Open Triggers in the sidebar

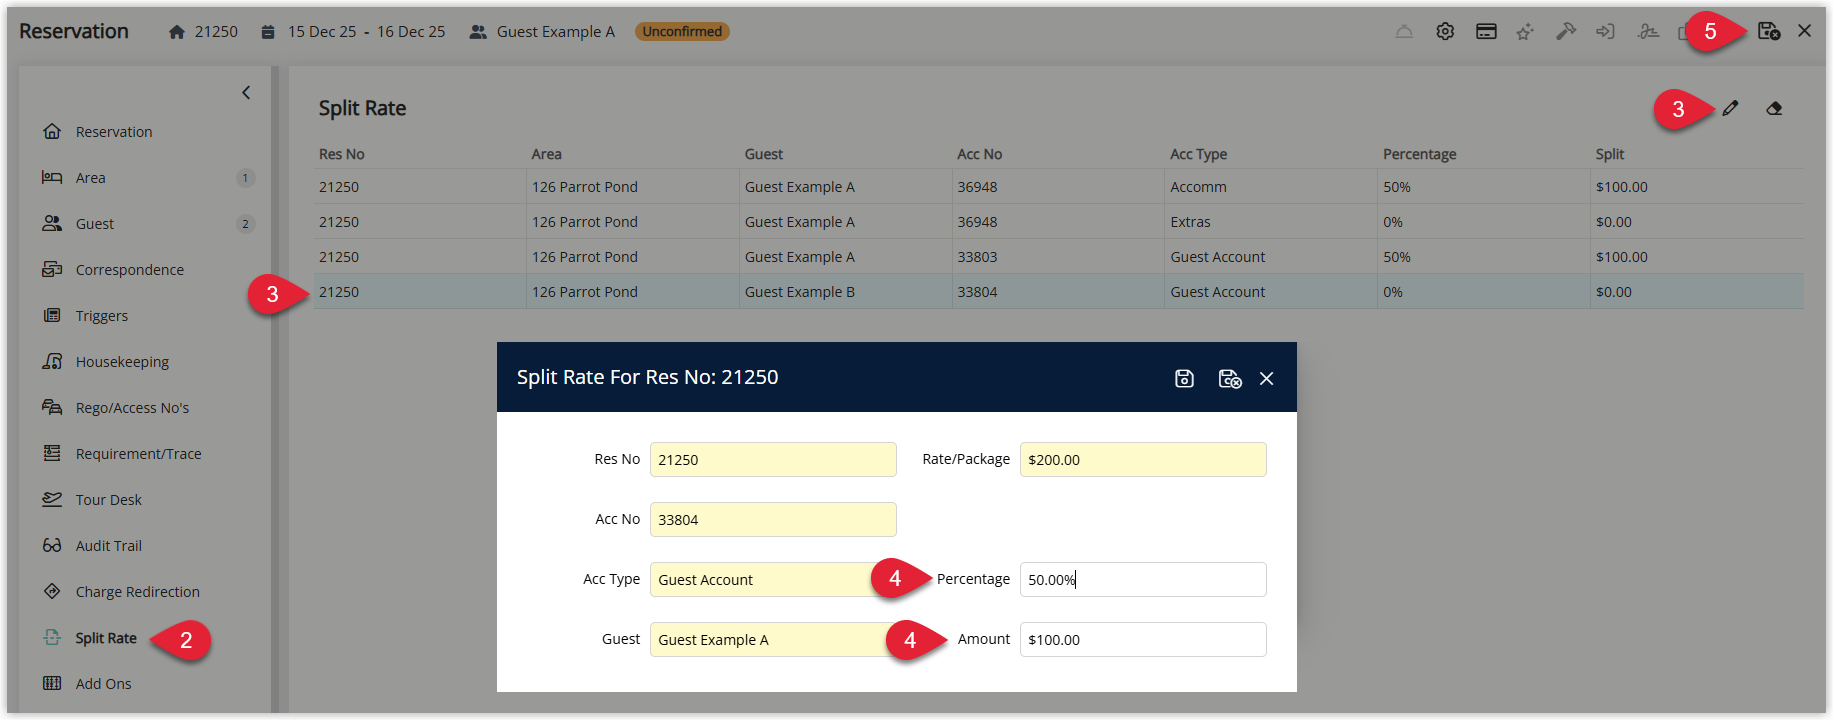tap(102, 316)
